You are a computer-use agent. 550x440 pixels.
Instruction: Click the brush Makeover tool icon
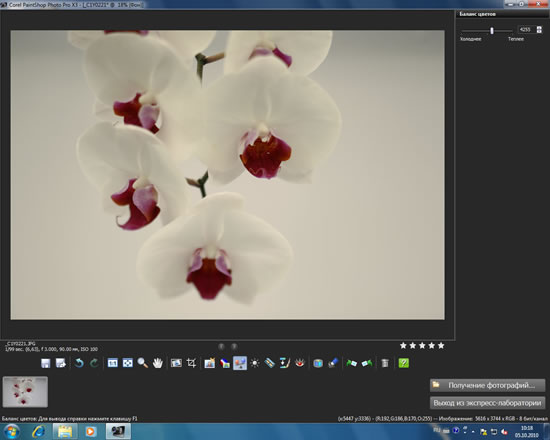[284, 363]
